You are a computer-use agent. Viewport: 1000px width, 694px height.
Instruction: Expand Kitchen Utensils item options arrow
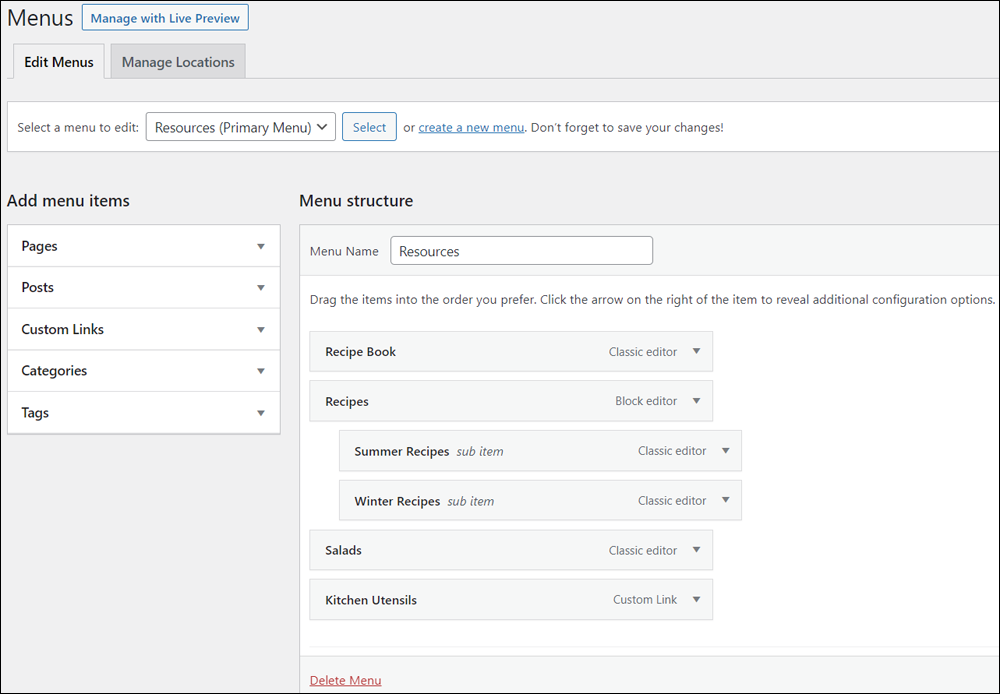[x=696, y=599]
